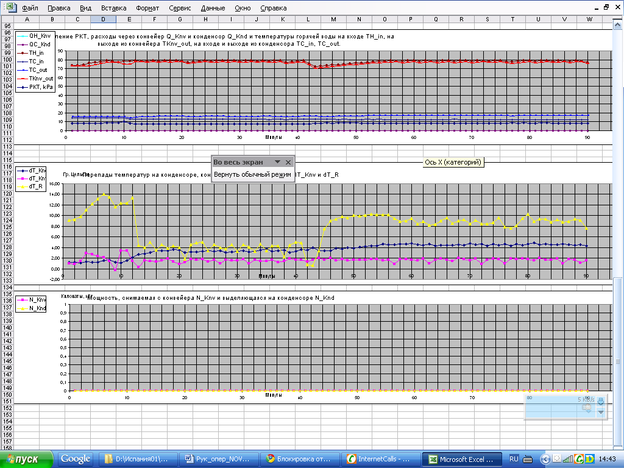Open the RU language indicator
624x468 pixels.
(x=514, y=459)
